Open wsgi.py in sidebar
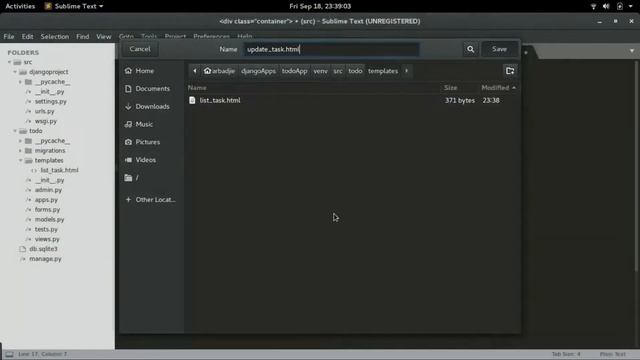Screen dimensions: 640x360 (46, 121)
